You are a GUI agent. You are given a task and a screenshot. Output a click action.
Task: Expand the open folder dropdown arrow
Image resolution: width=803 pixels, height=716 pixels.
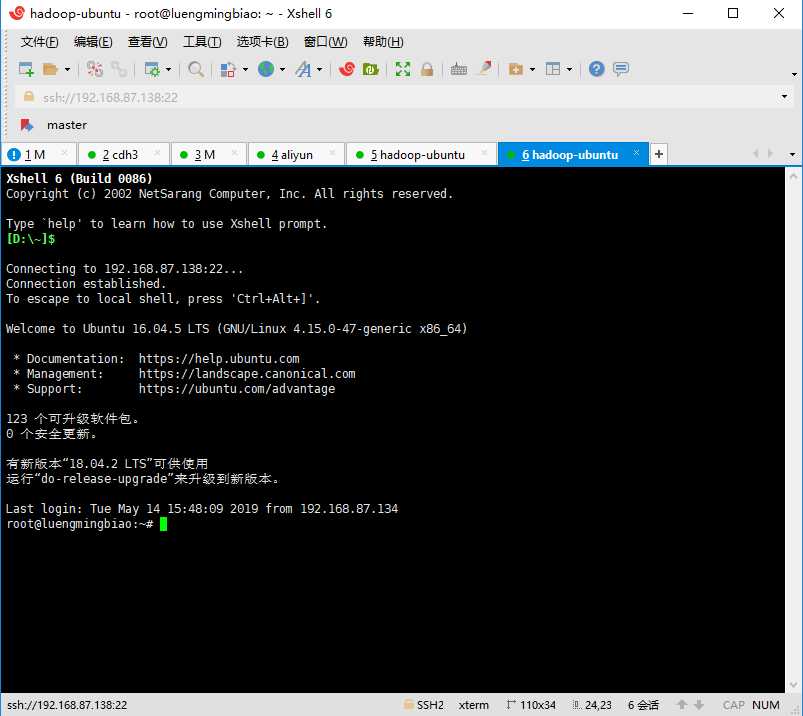[67, 69]
